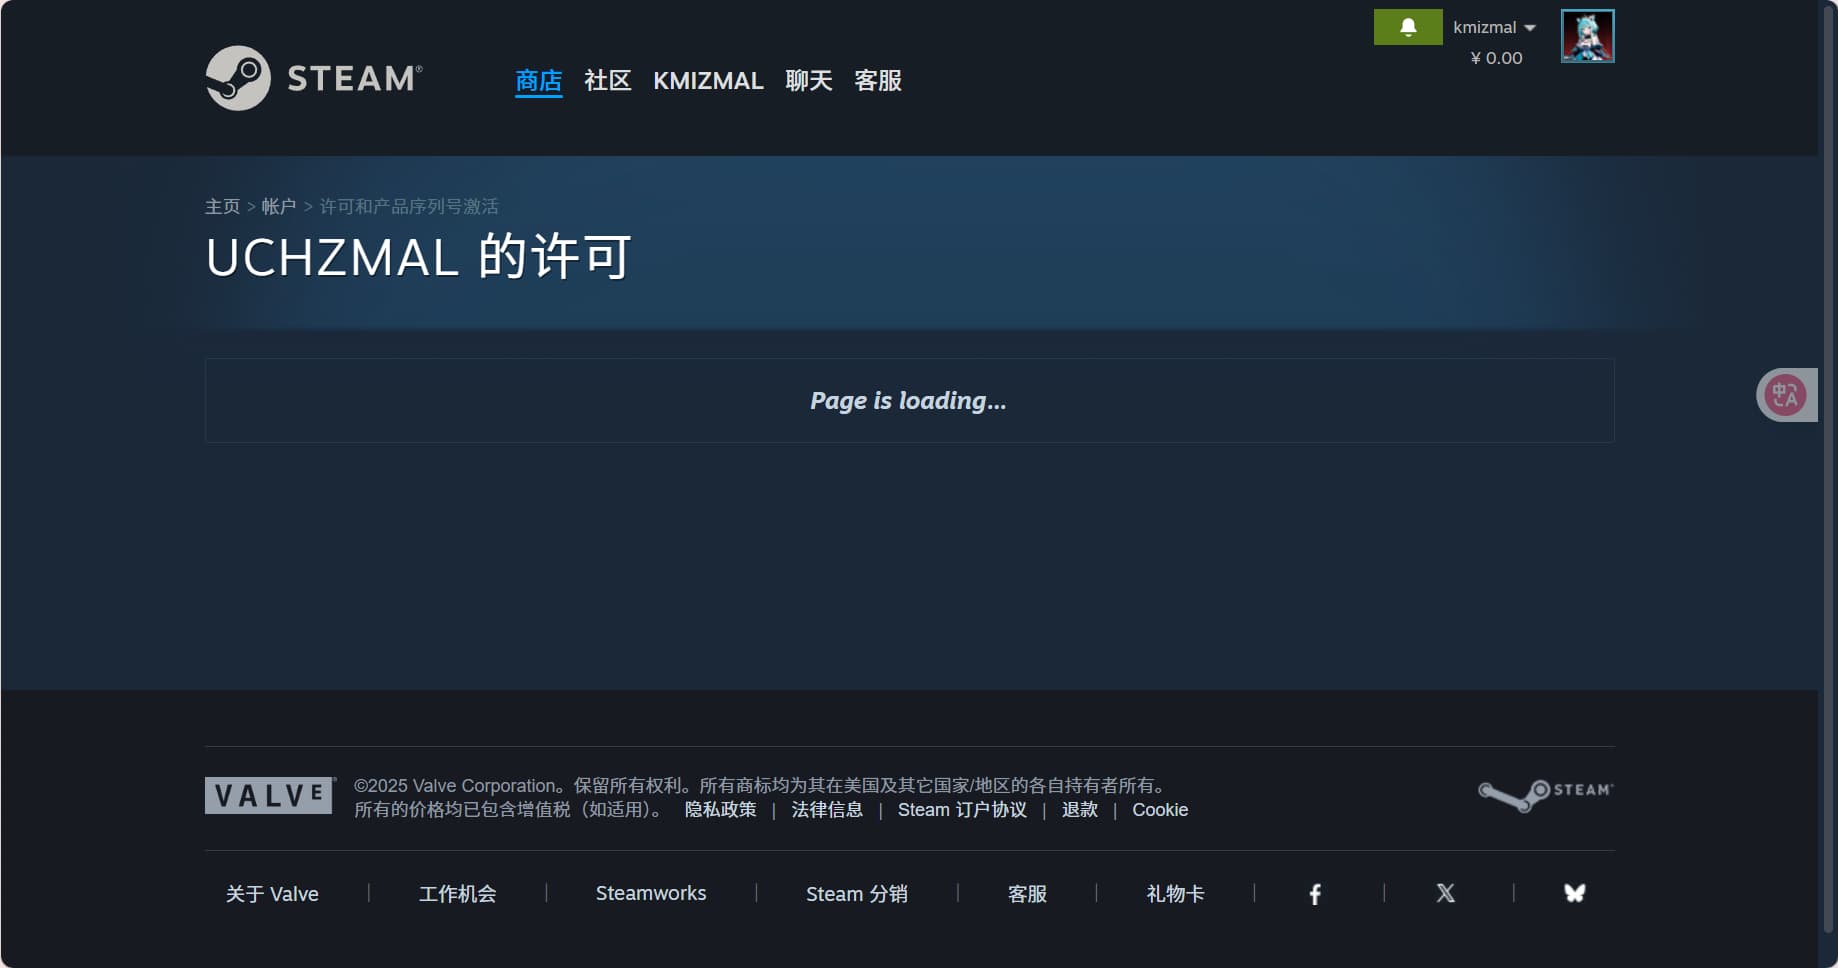
Task: Open the Steam 订户协议 link
Action: pos(961,810)
